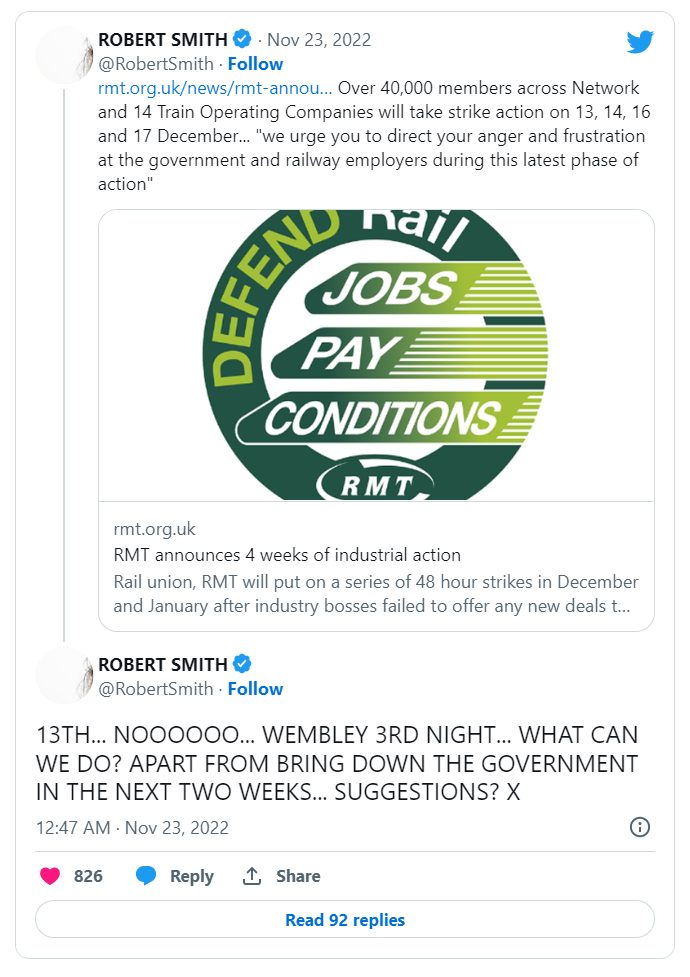The width and height of the screenshot is (690, 977).
Task: Open the Defend Rail RMT card image
Action: (x=376, y=355)
